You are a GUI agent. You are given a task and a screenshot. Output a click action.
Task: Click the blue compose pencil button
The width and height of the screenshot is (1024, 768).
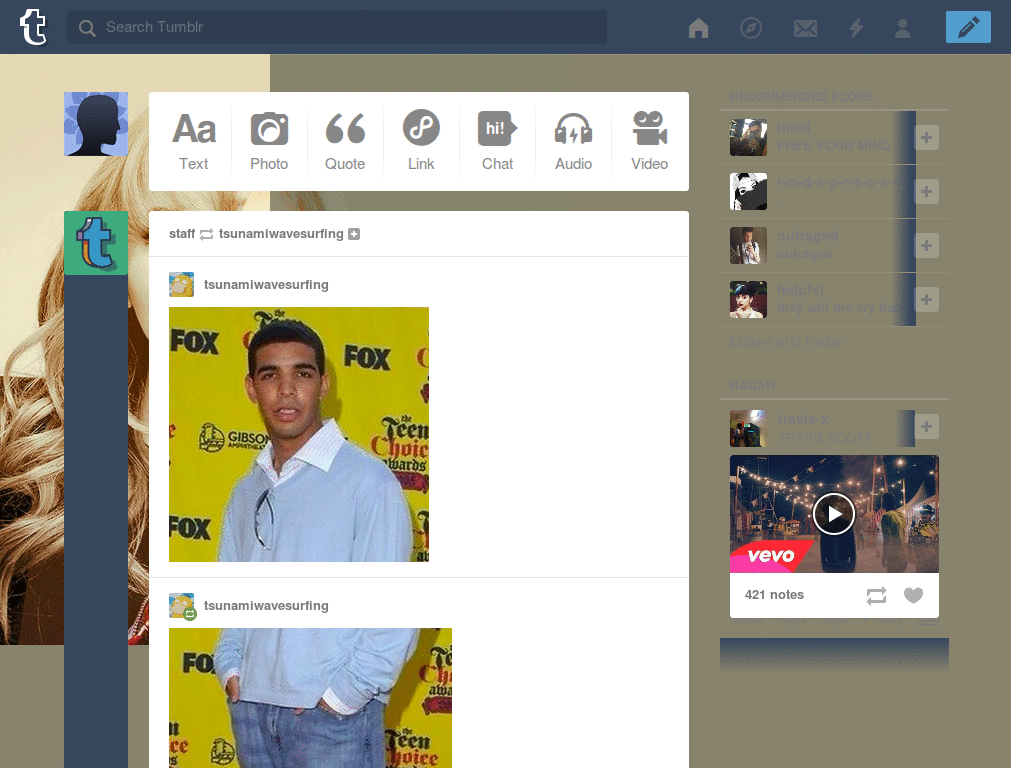pyautogui.click(x=968, y=27)
